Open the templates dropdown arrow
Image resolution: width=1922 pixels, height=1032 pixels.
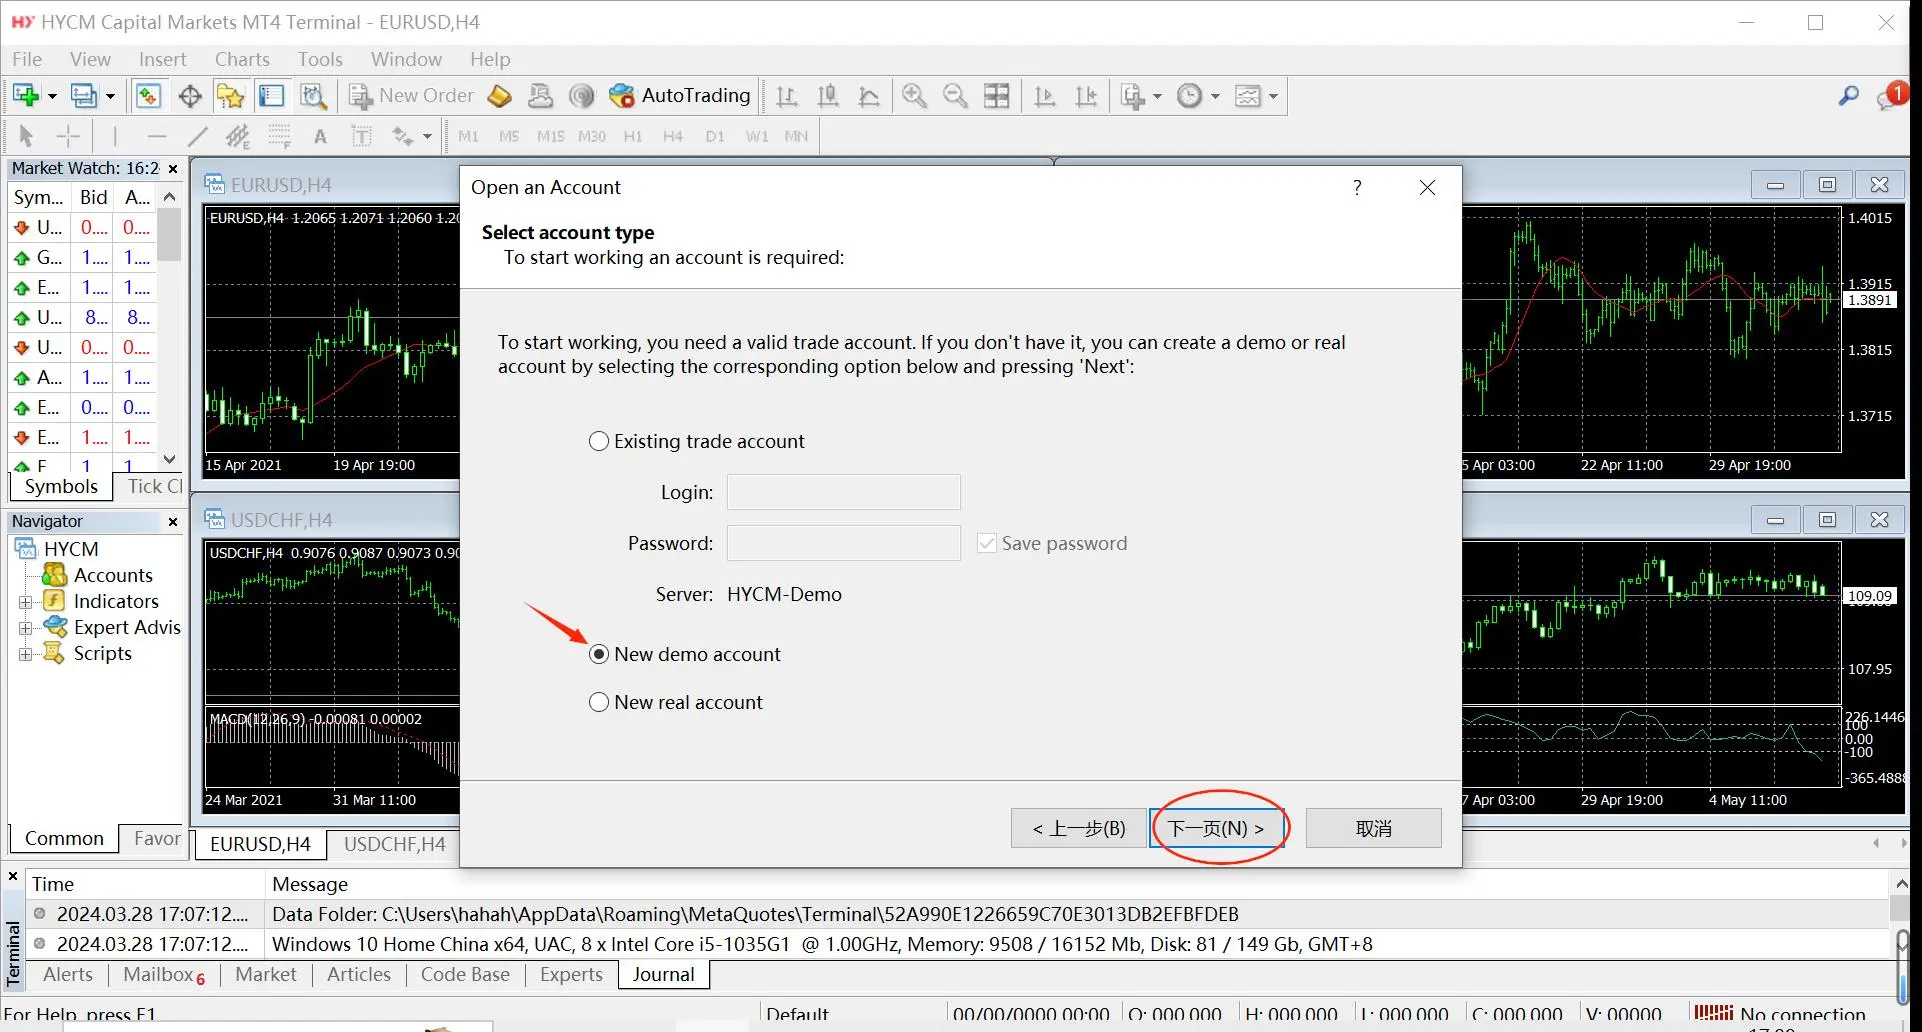1273,96
